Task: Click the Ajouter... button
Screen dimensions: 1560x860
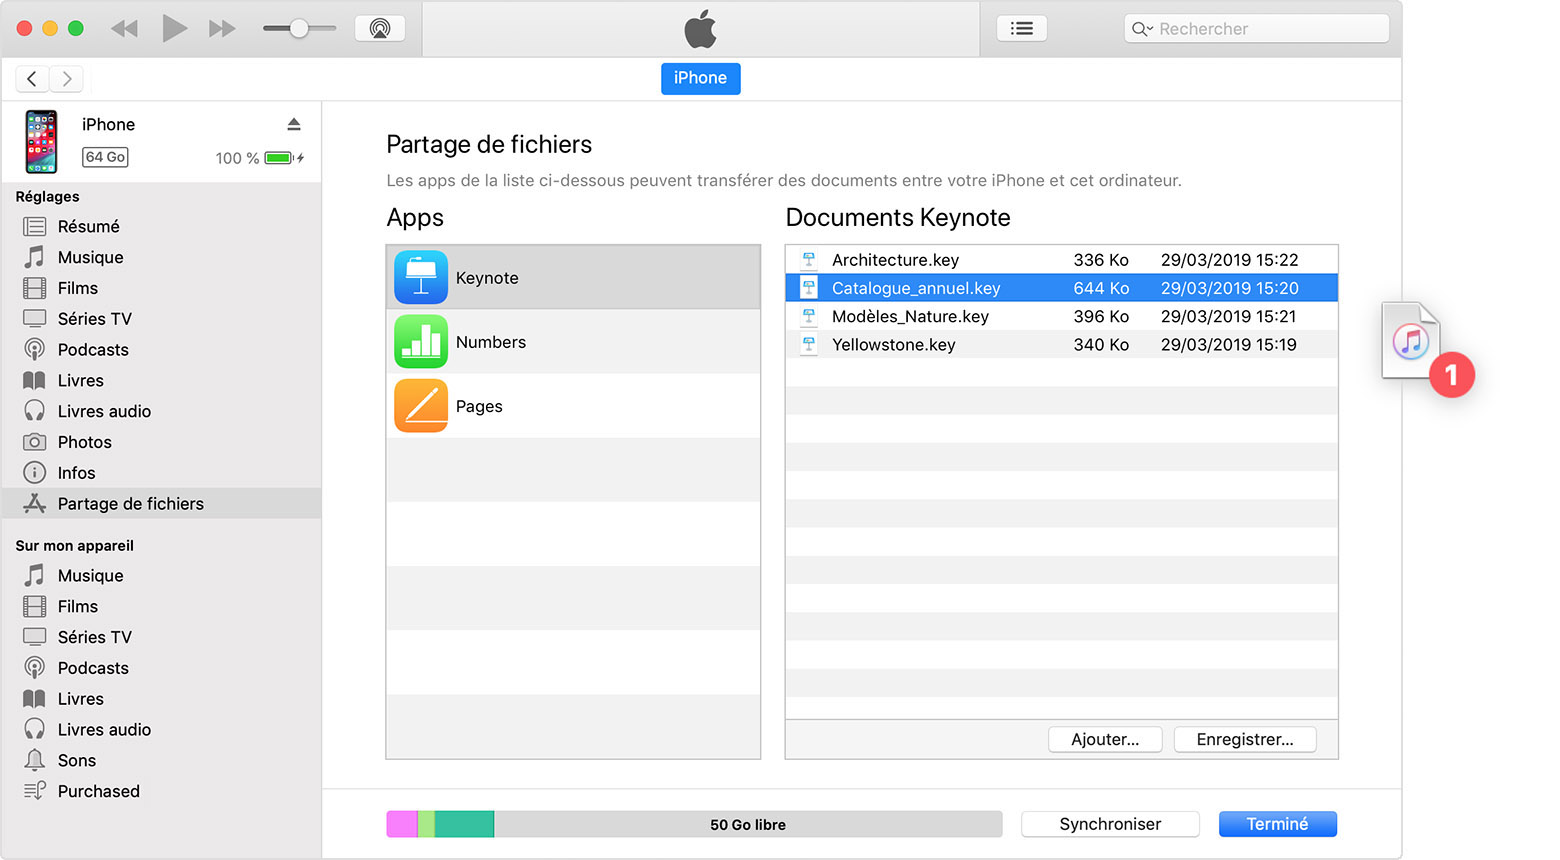Action: coord(1104,739)
